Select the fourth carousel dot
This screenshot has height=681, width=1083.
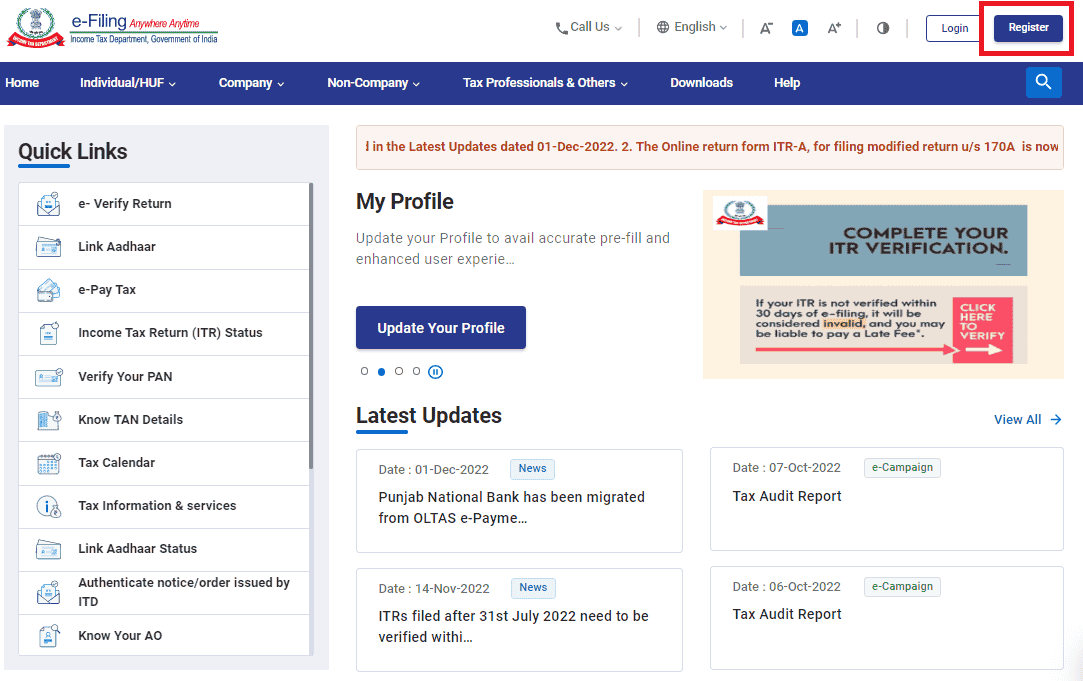pos(416,372)
